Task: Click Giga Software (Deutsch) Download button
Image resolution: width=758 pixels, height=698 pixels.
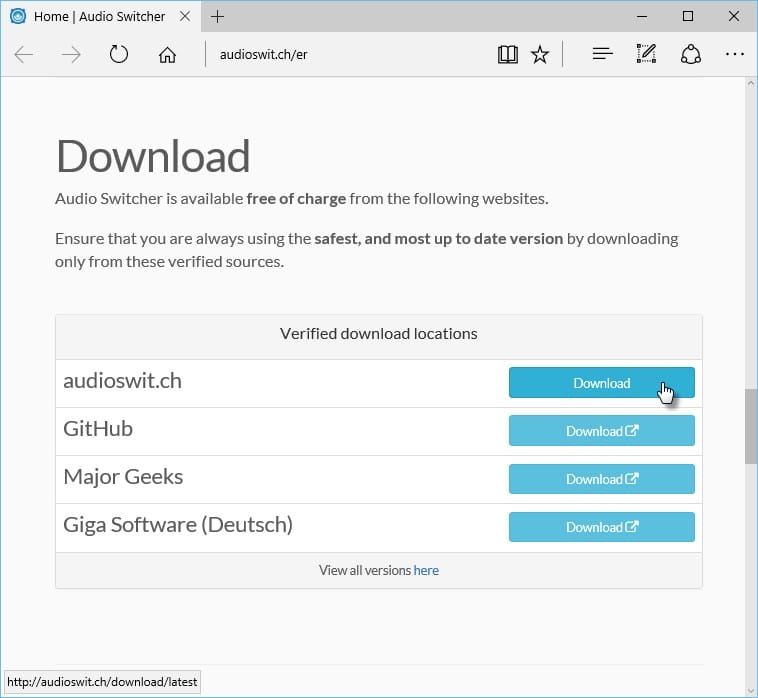Action: 601,527
